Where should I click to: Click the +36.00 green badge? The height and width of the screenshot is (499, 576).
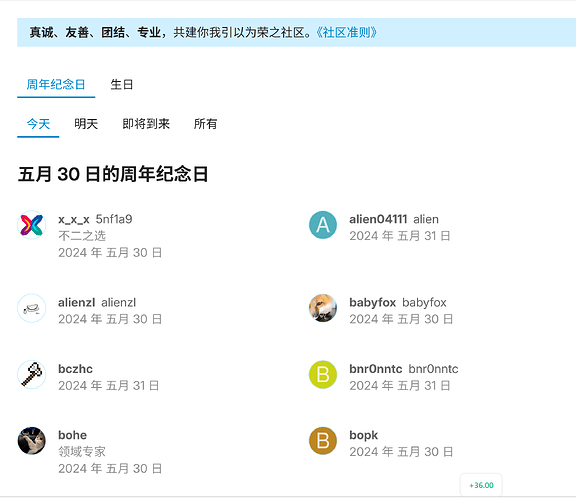(481, 485)
